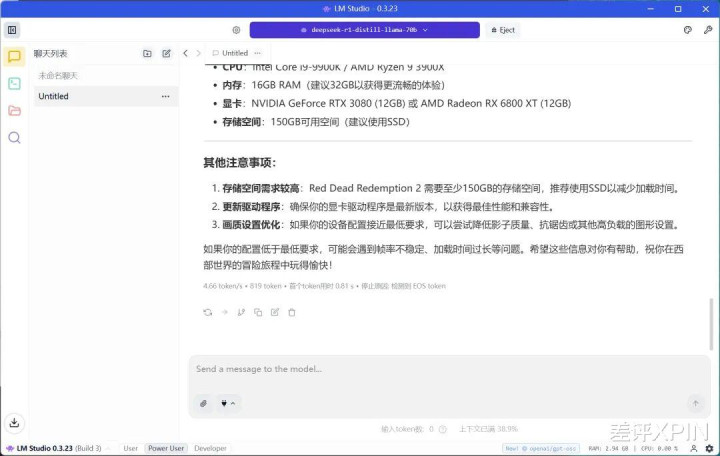The image size is (720, 456).
Task: Click the 聊天列表 header
Action: (x=51, y=54)
